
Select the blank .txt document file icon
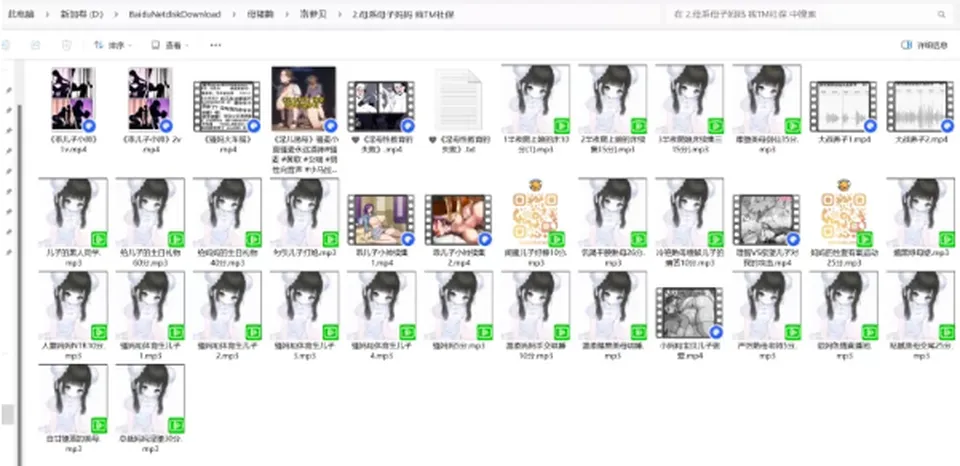(x=458, y=99)
